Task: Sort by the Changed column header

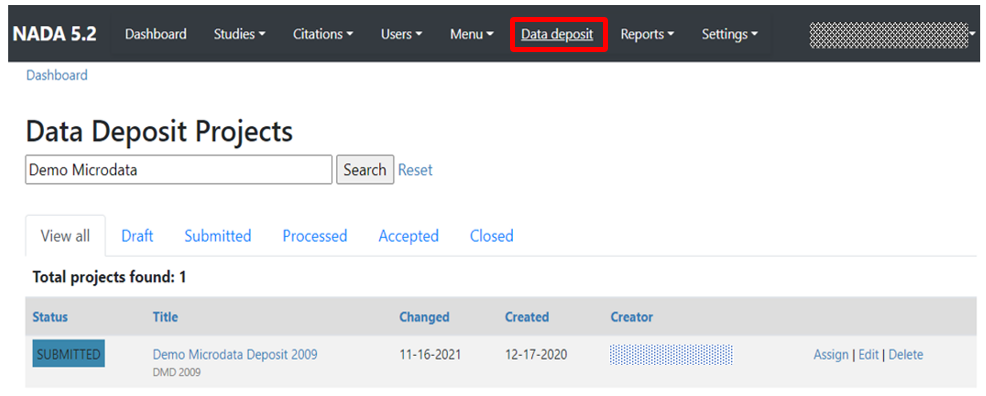Action: pyautogui.click(x=424, y=317)
